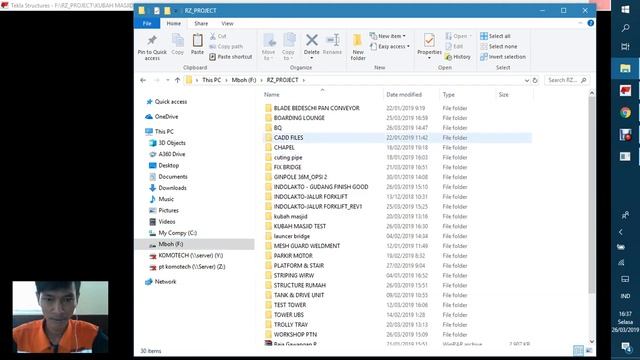Open the File menu tab
Viewport: 640px width, 360px height.
point(147,24)
